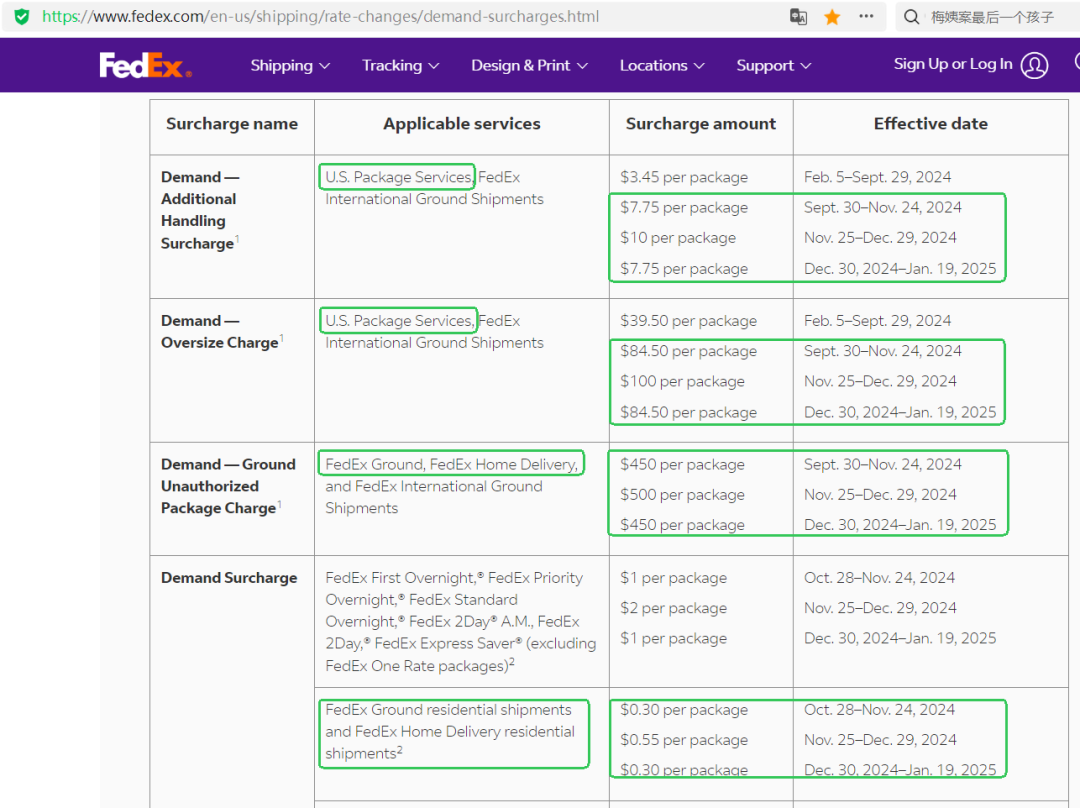Select the Surcharge amount column header

click(700, 124)
